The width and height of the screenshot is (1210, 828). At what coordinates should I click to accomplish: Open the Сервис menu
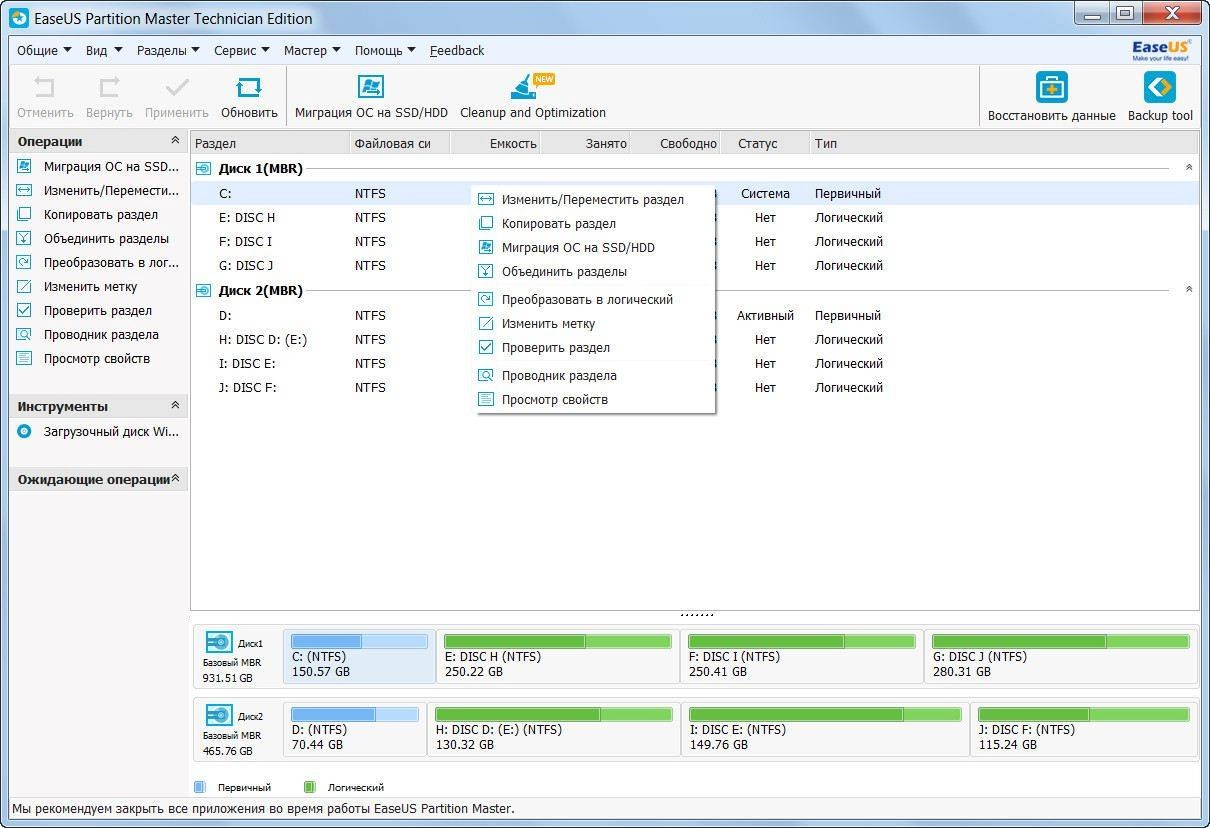[242, 50]
